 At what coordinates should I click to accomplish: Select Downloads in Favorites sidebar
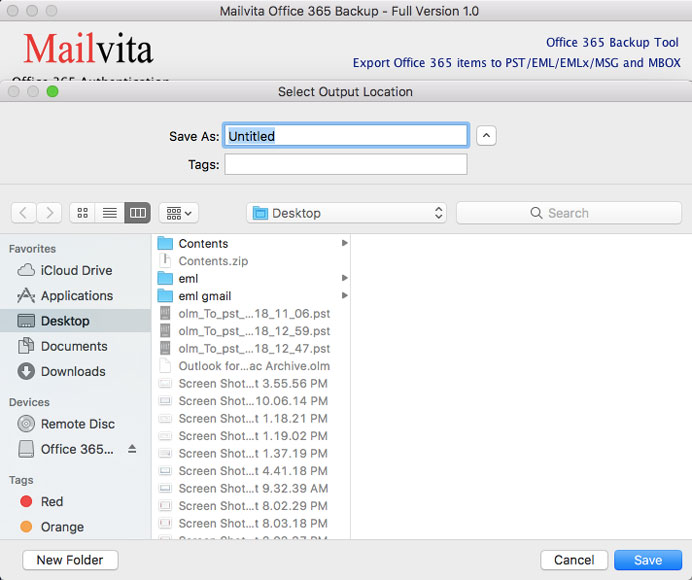pyautogui.click(x=72, y=371)
